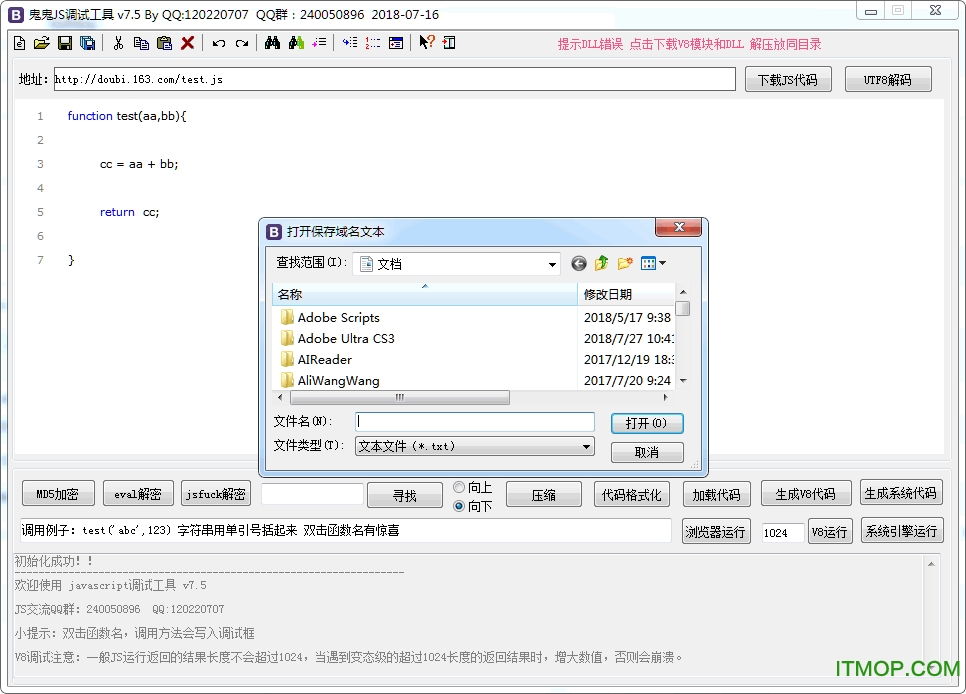Go back using the dialog's round arrow icon
The height and width of the screenshot is (694, 966).
(578, 264)
